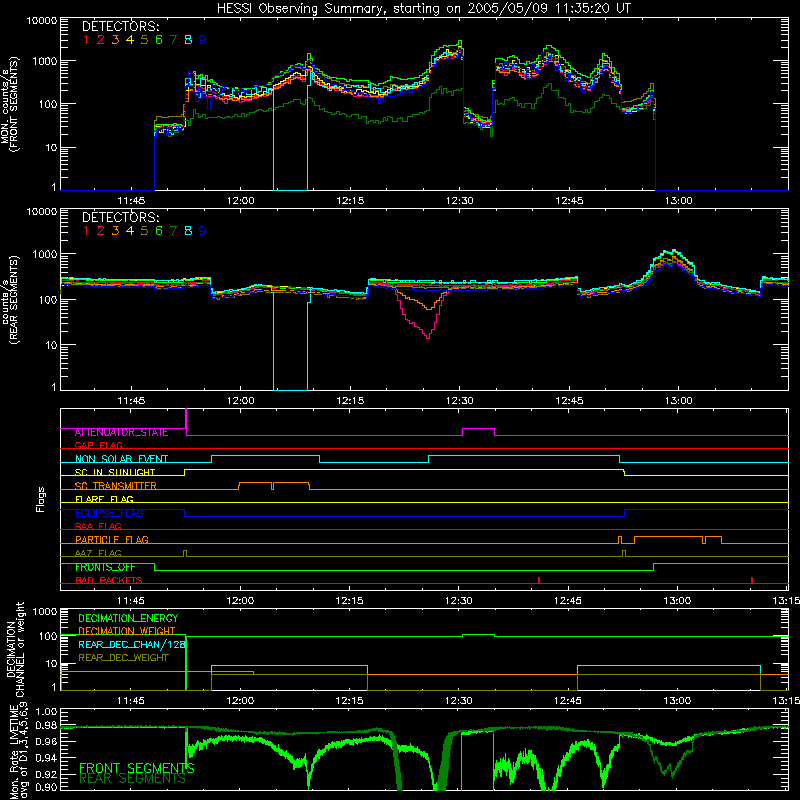Click '12:45' tick under rear segments plot
Viewport: 800px width, 800px height.
(569, 401)
